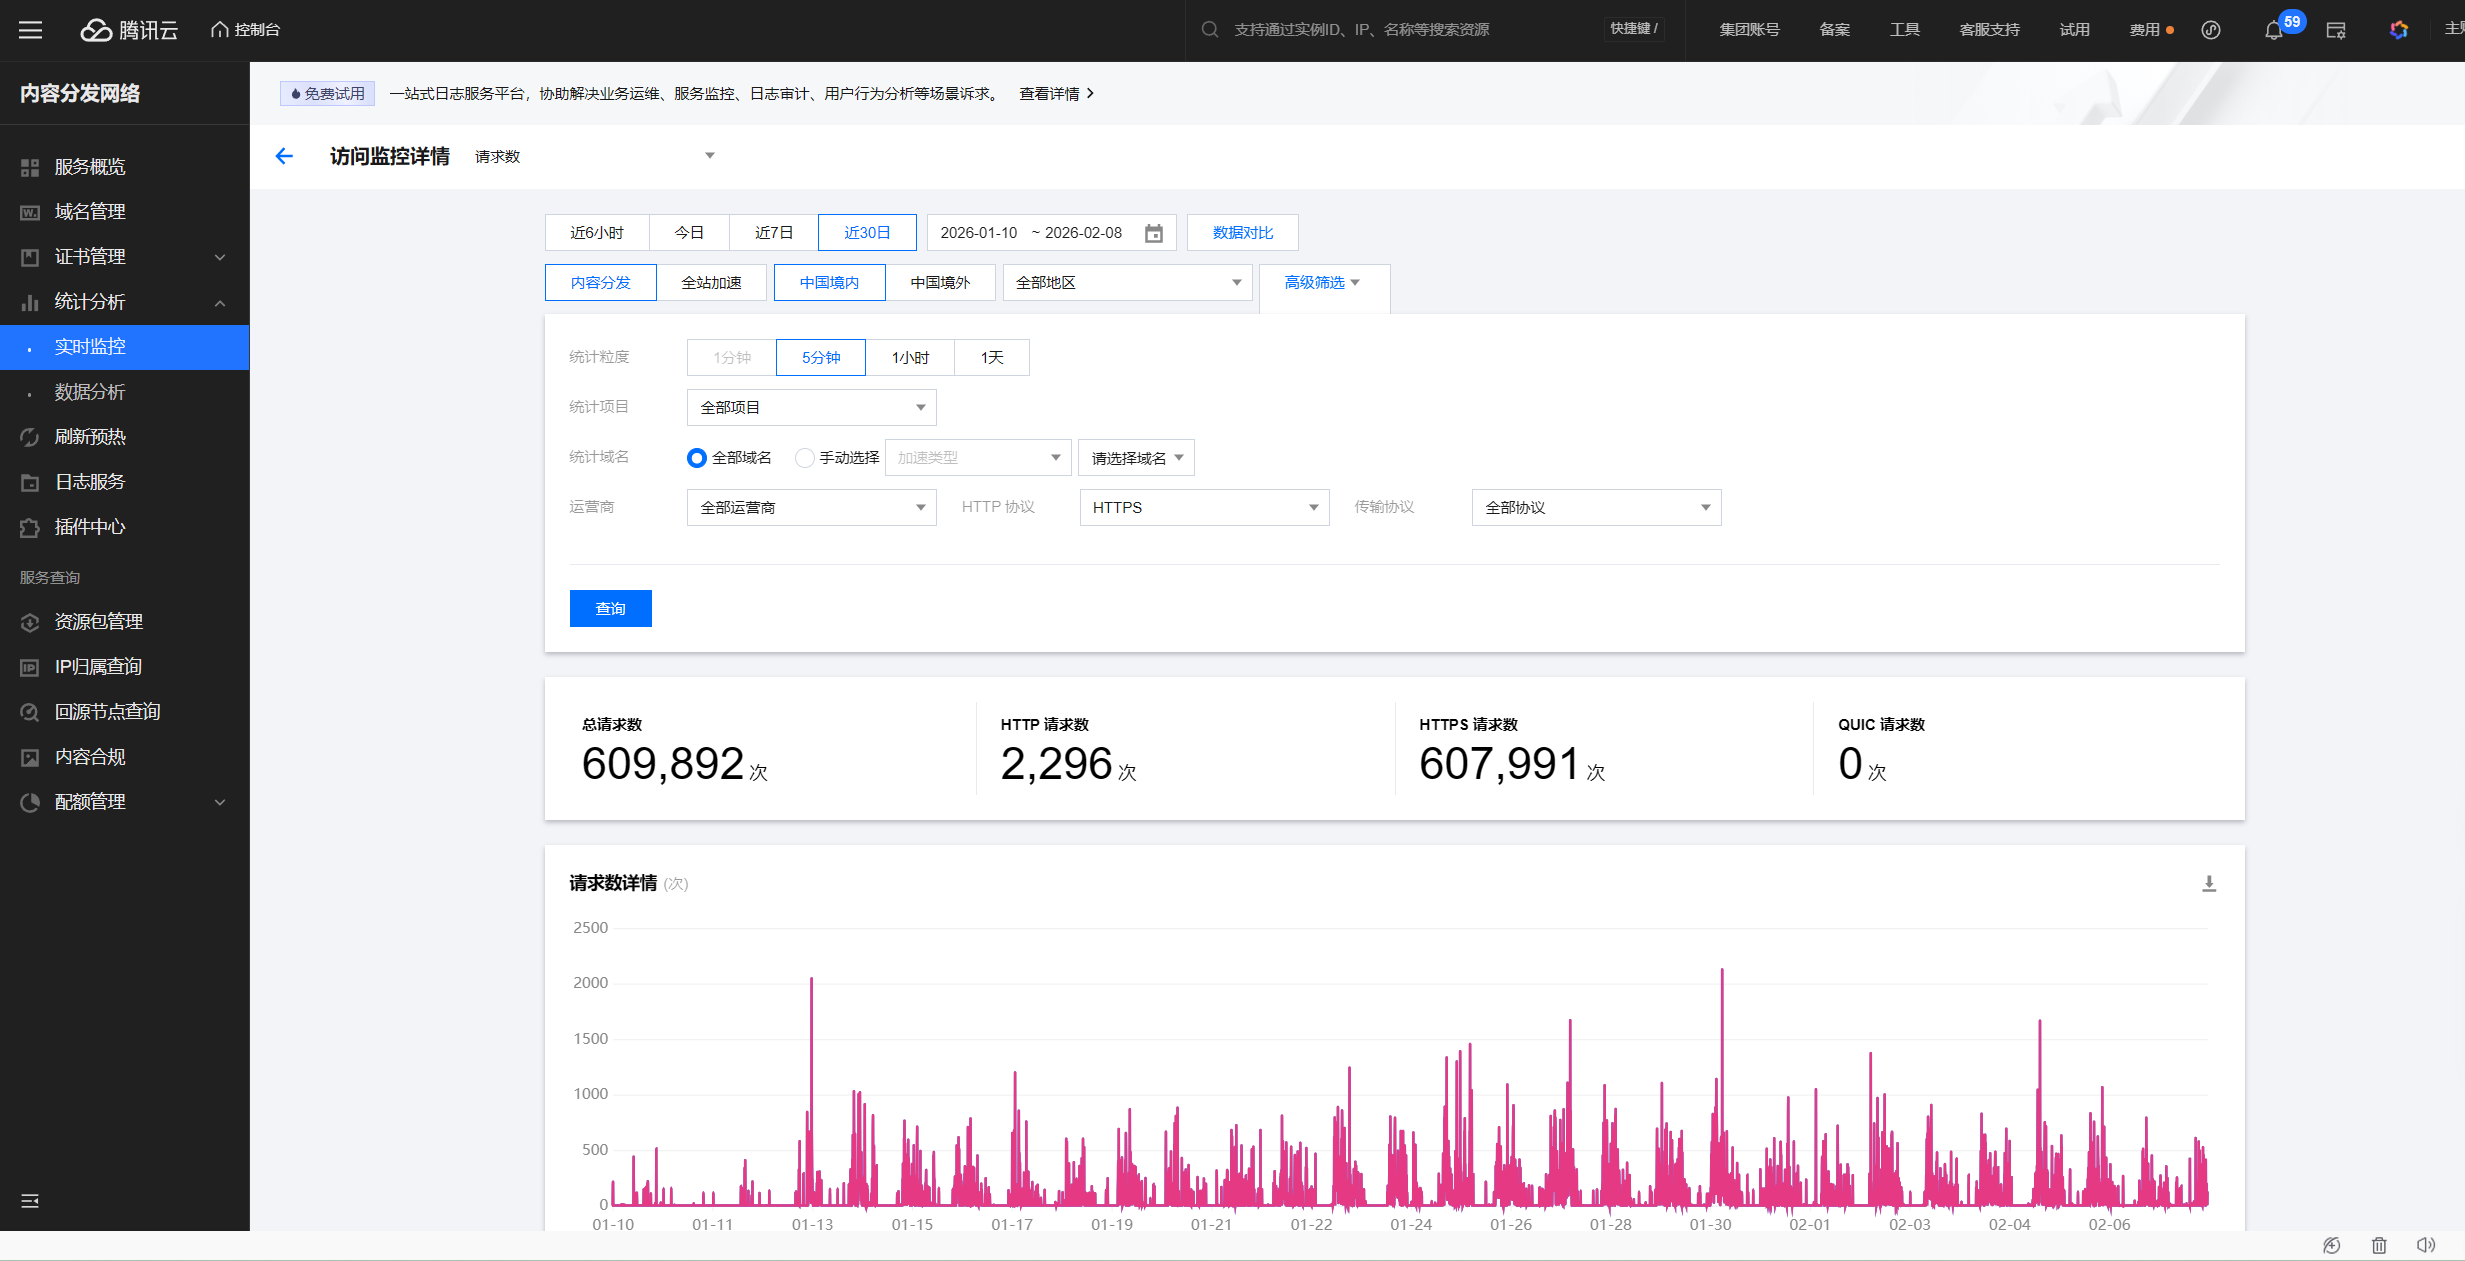Click the 01-30 peak on chart
The height and width of the screenshot is (1261, 2465).
point(1722,972)
